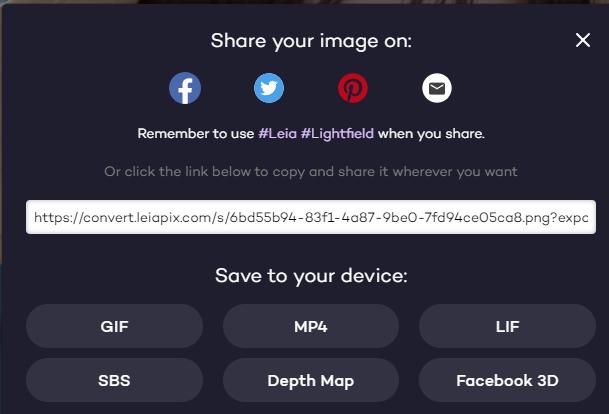Export the image in LIF format

click(x=507, y=326)
